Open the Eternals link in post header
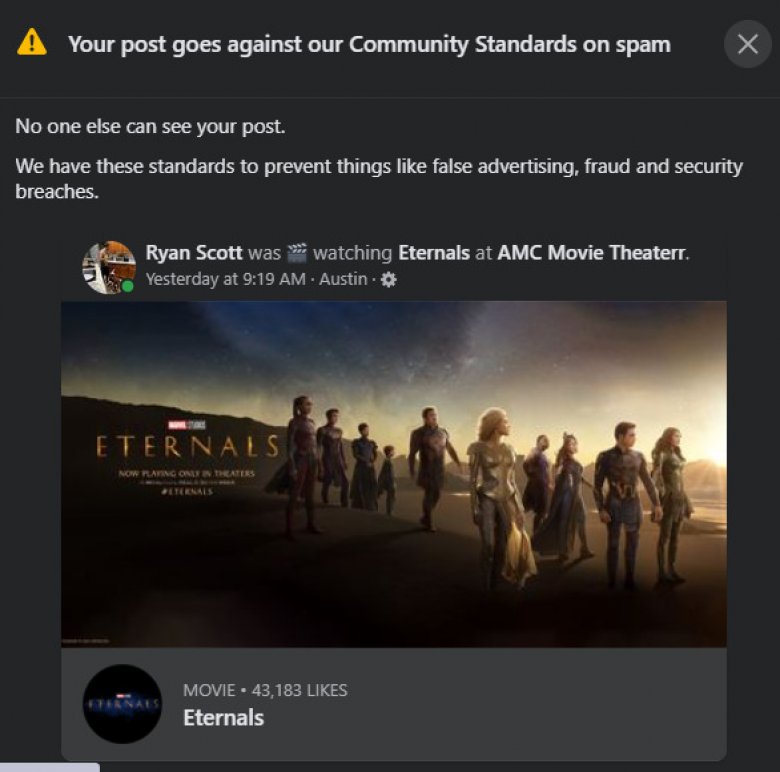Image resolution: width=780 pixels, height=772 pixels. (x=434, y=253)
